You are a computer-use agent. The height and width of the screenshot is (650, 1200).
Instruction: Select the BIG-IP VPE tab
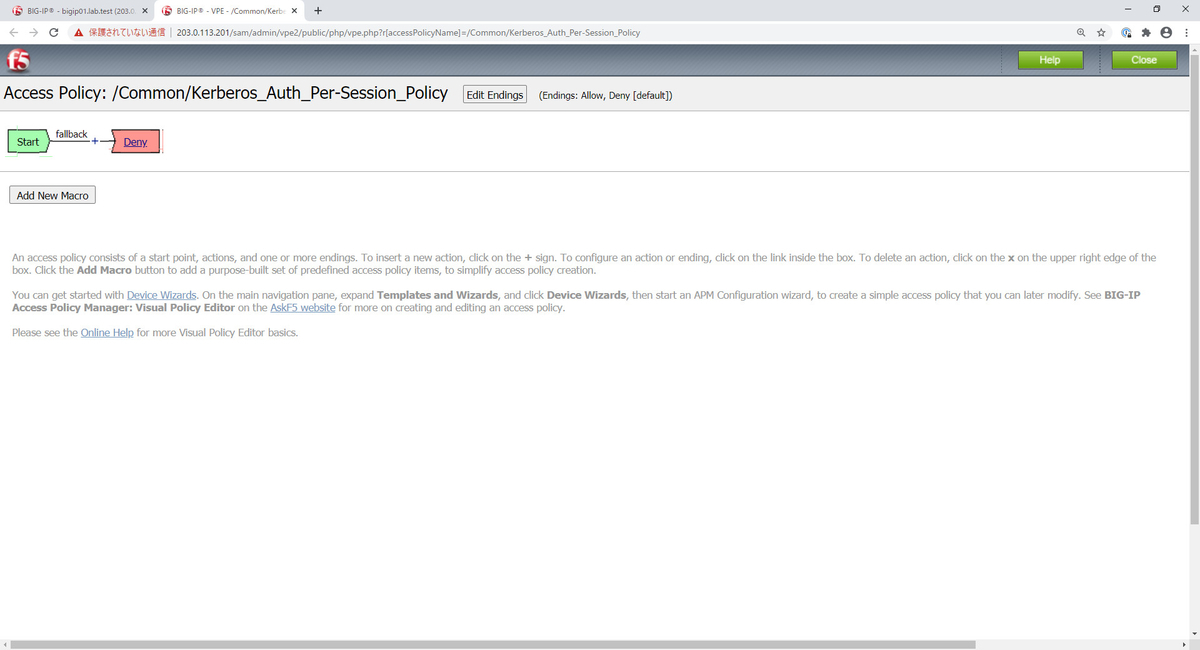click(x=229, y=11)
